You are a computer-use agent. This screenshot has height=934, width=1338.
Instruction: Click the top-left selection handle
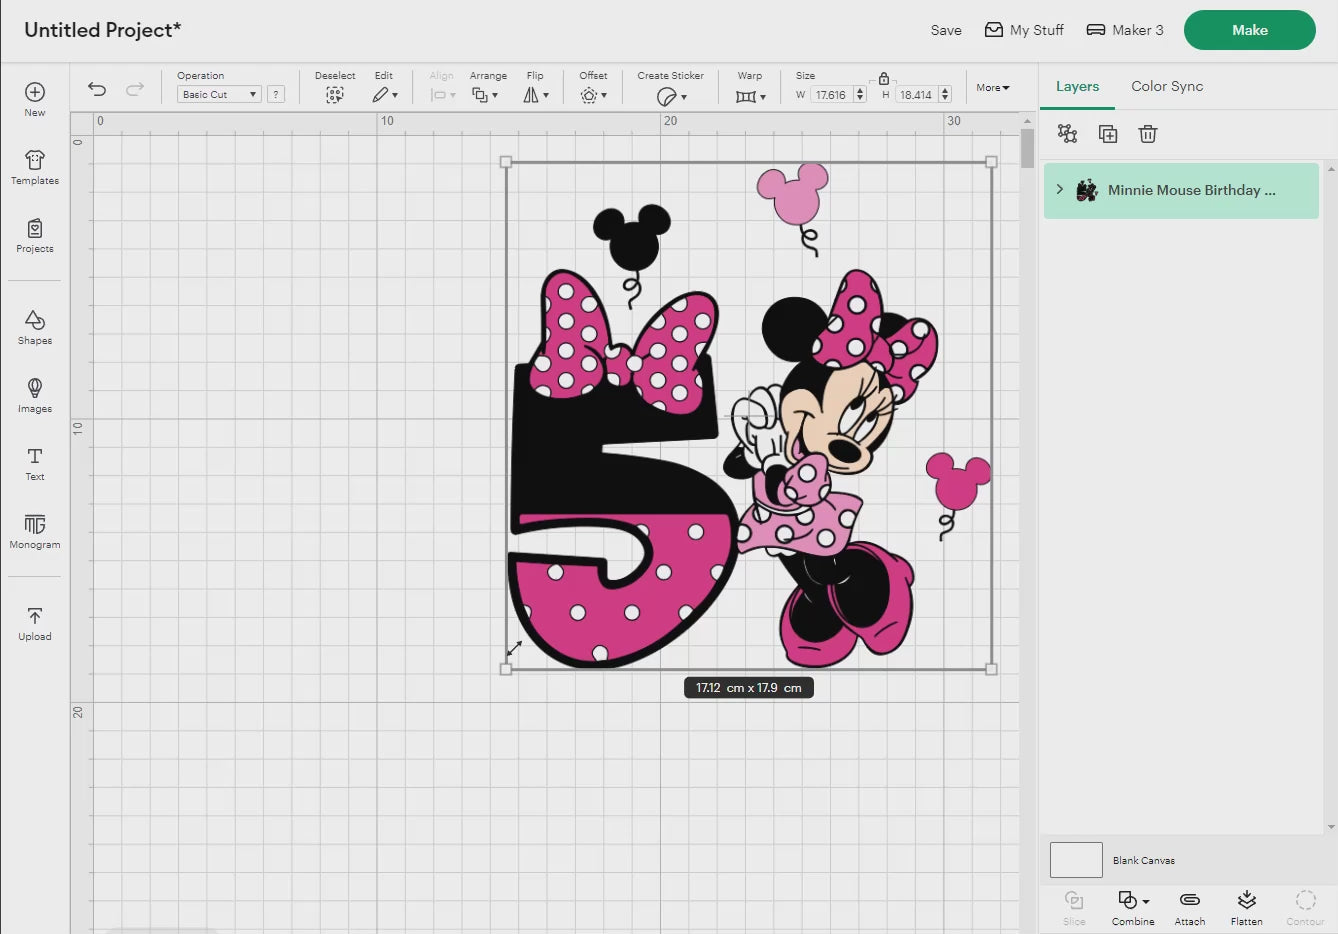coord(506,162)
